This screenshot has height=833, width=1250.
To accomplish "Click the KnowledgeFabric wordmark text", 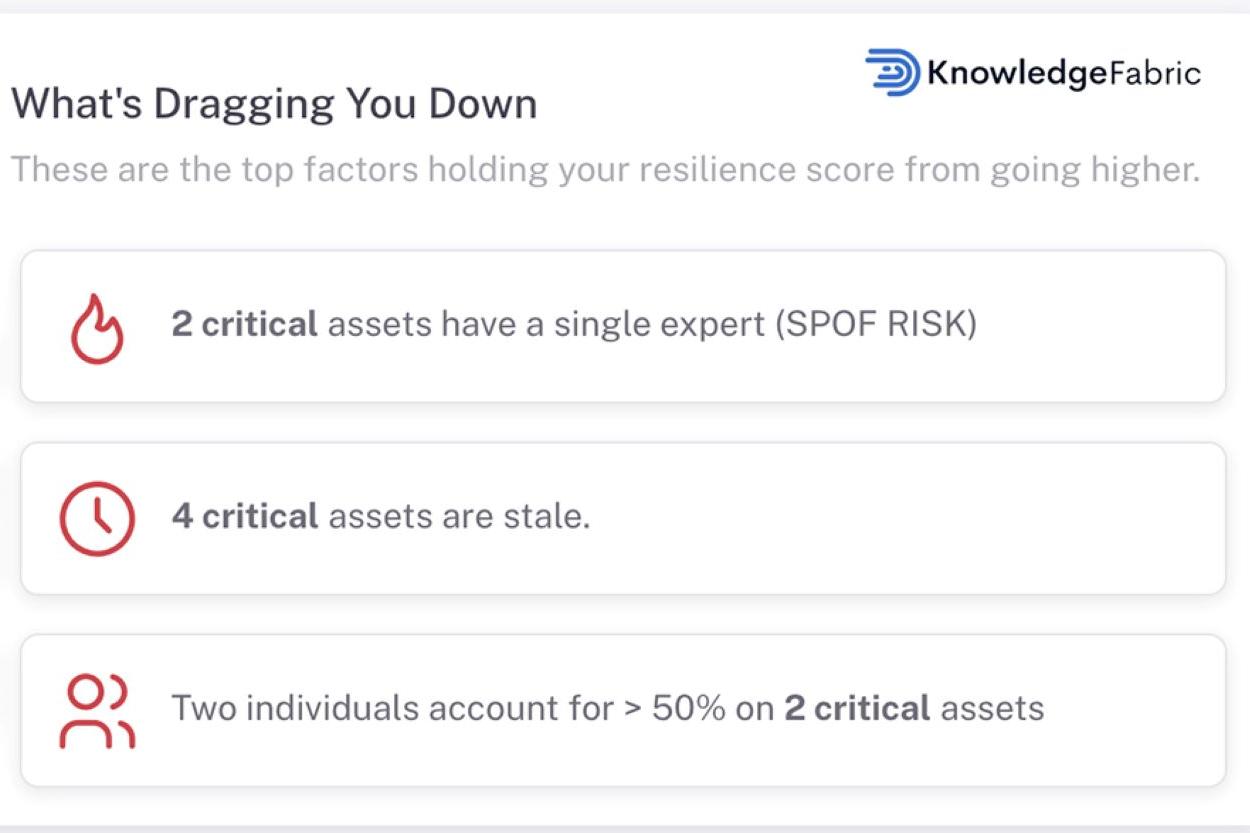I will (x=1064, y=72).
